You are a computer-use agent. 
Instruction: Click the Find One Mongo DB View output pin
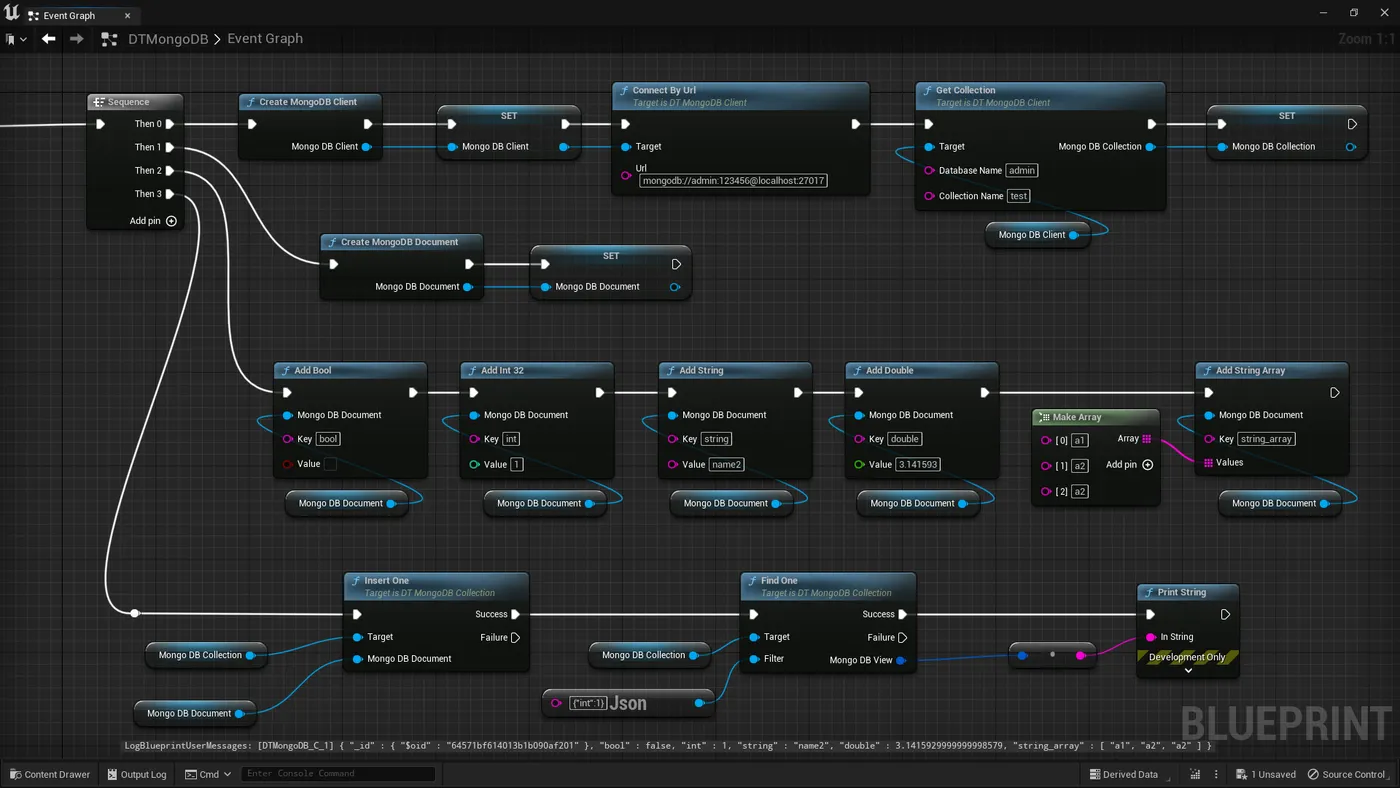click(x=901, y=660)
